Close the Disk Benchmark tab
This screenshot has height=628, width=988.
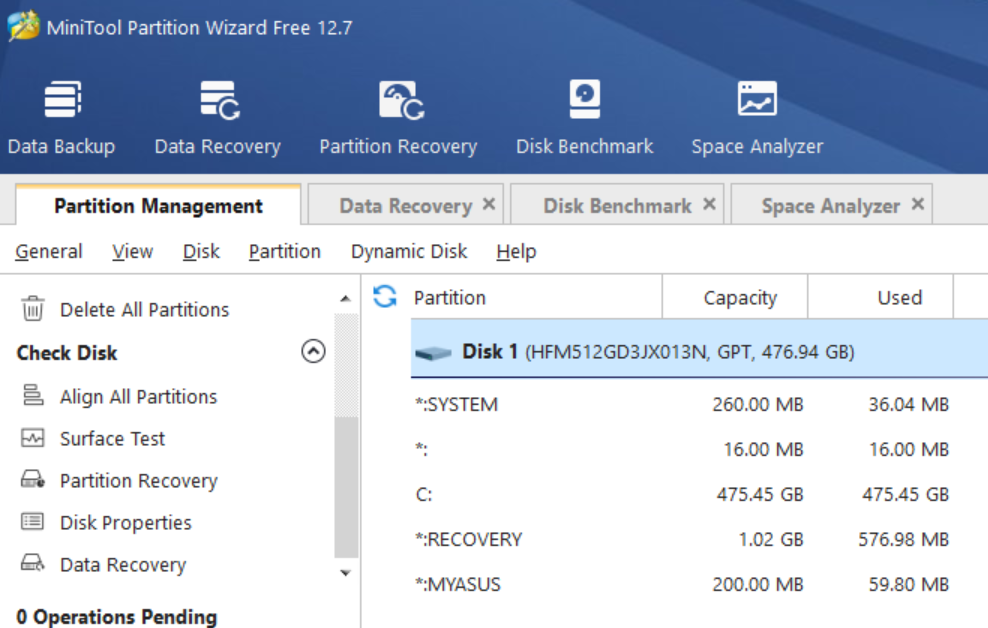tap(709, 203)
